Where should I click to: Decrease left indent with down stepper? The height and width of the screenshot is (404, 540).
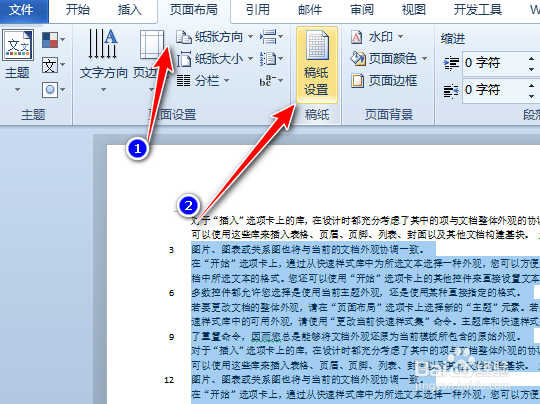pyautogui.click(x=532, y=69)
